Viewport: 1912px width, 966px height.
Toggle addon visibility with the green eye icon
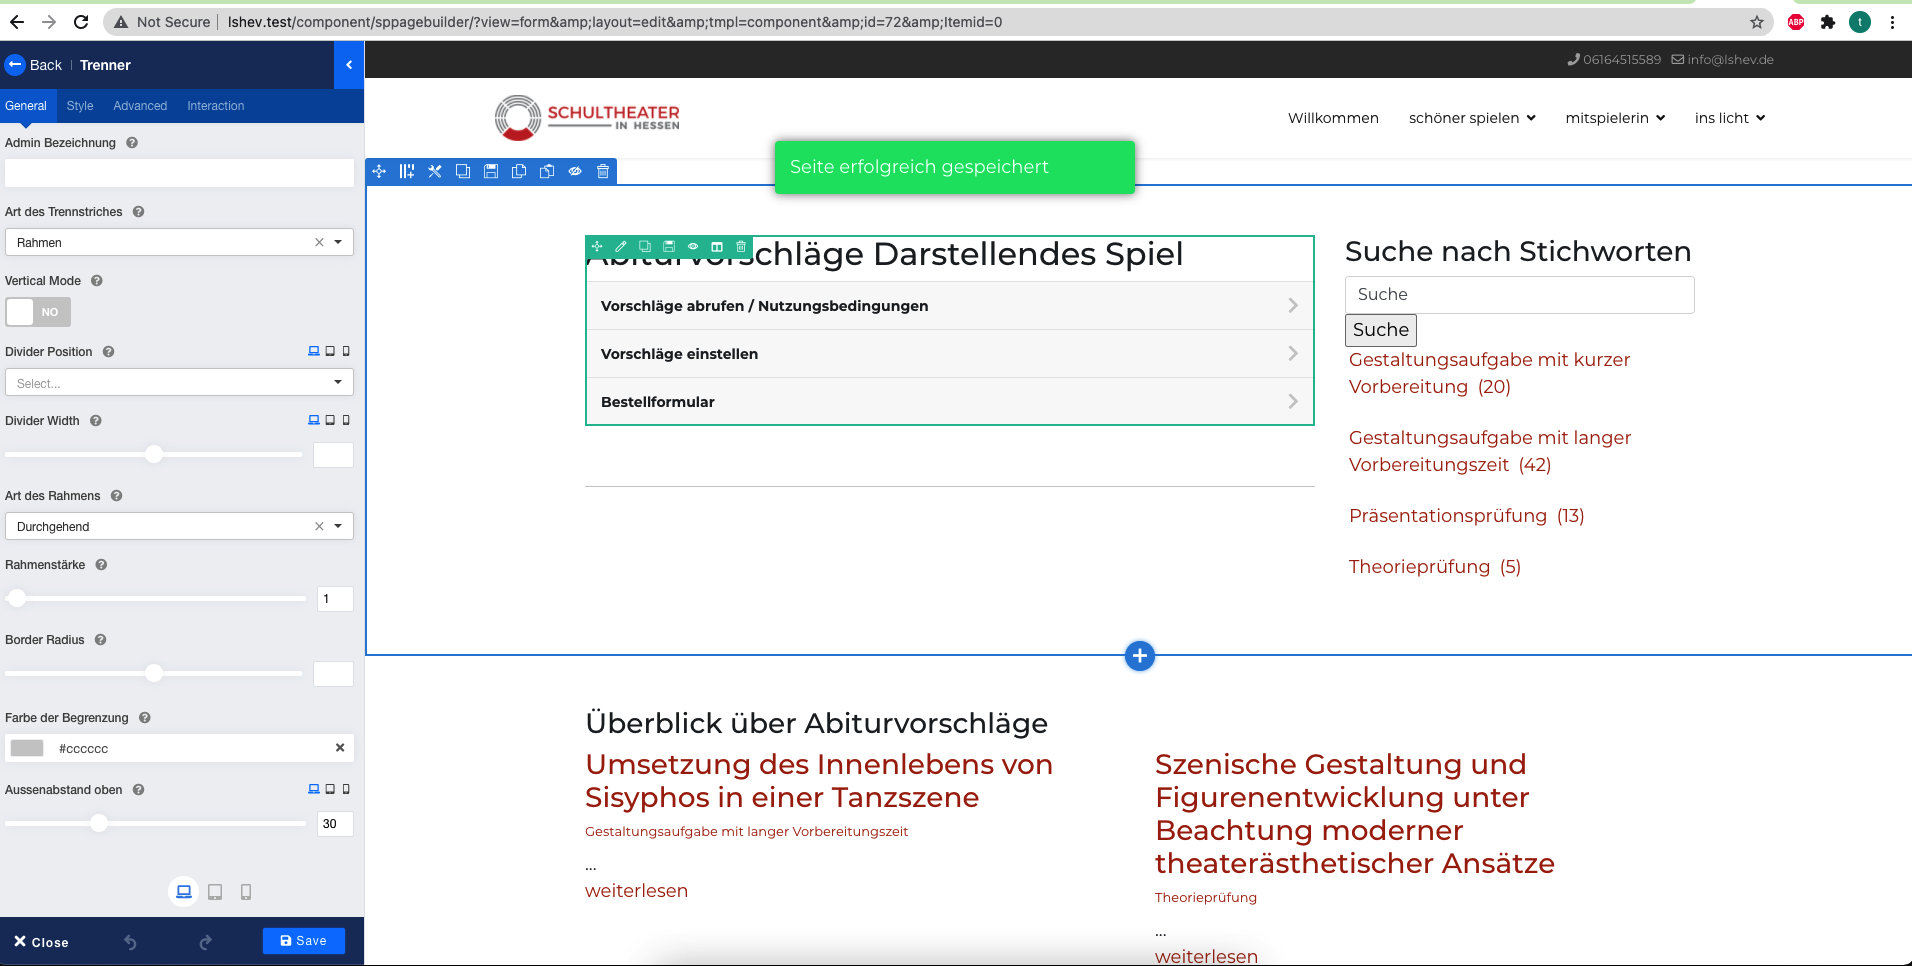tap(693, 246)
